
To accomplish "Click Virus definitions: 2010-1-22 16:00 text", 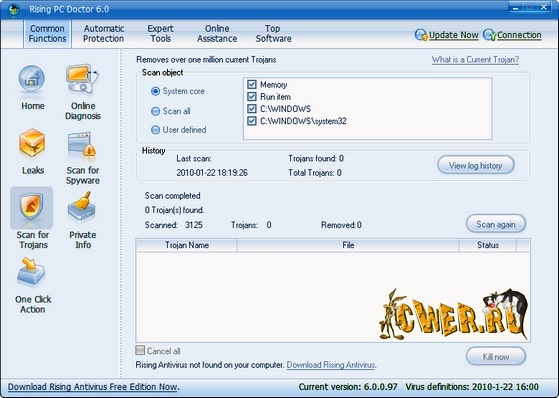I will [472, 387].
